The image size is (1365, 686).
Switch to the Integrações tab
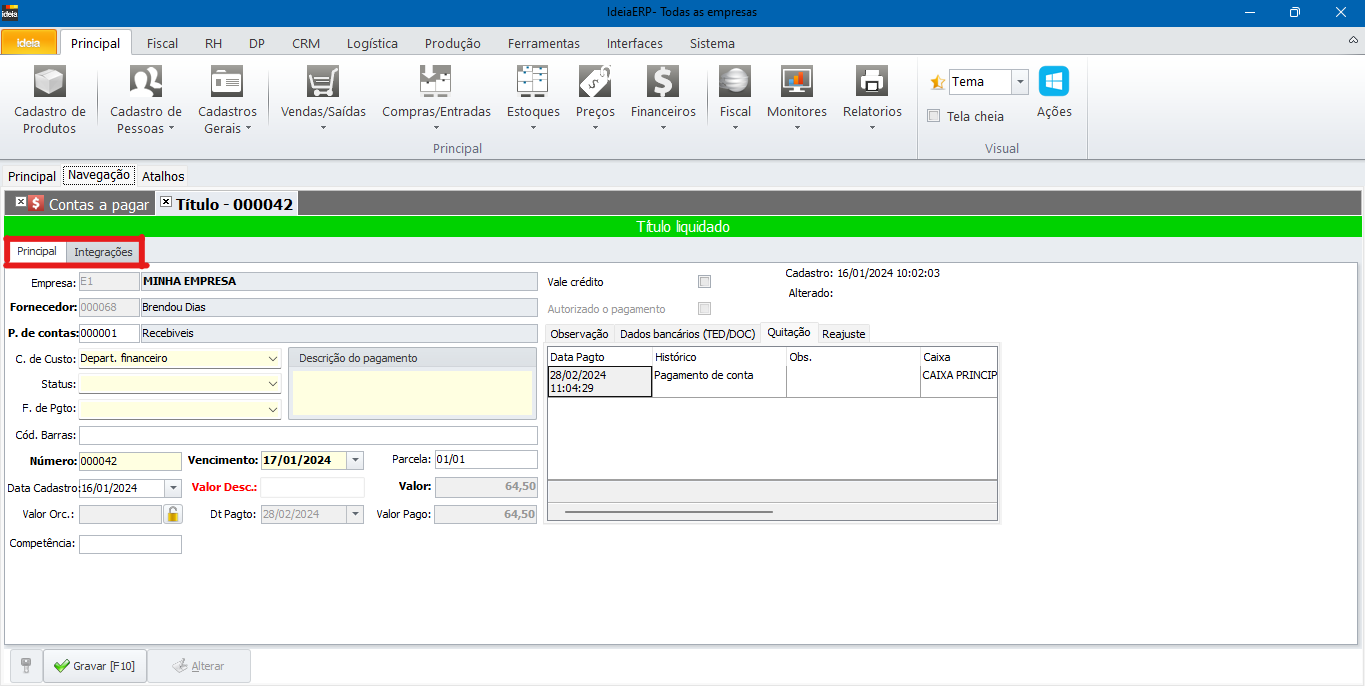pos(103,252)
